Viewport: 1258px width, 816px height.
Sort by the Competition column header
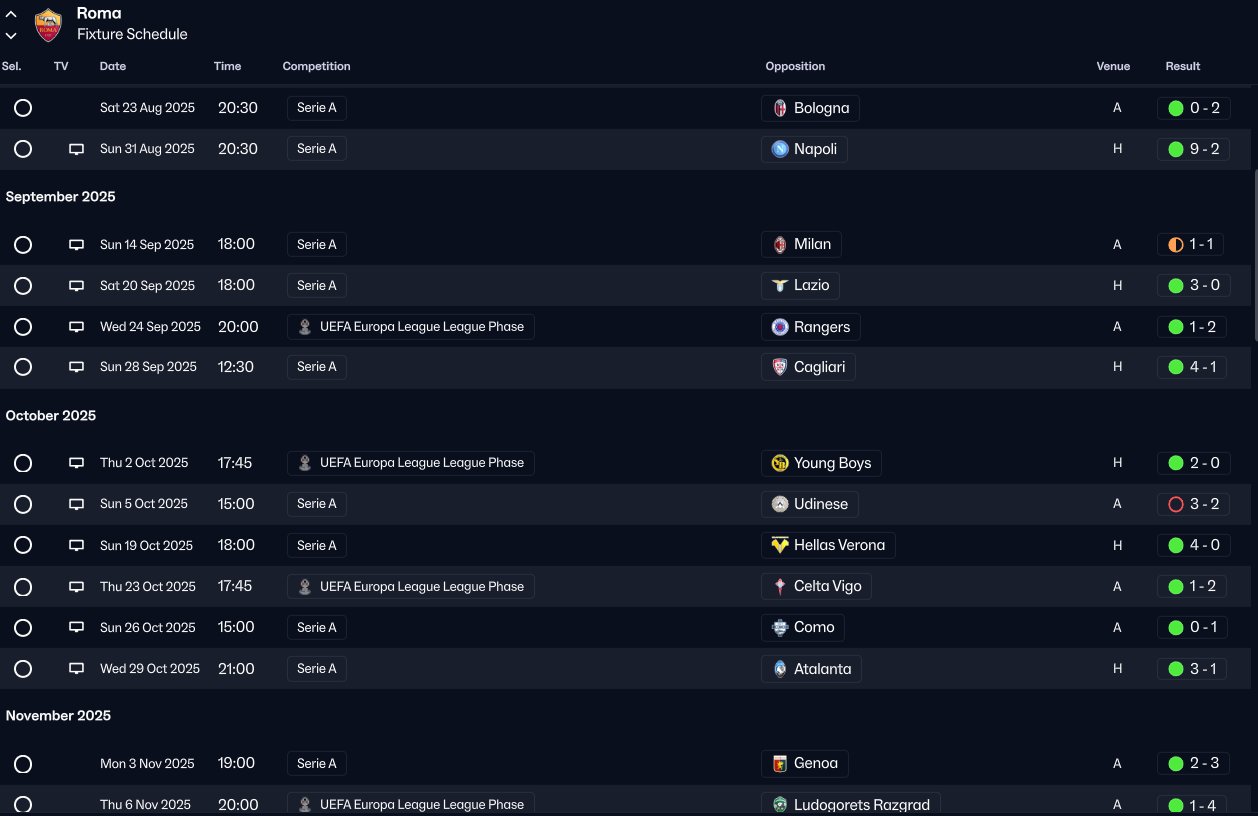(x=316, y=67)
